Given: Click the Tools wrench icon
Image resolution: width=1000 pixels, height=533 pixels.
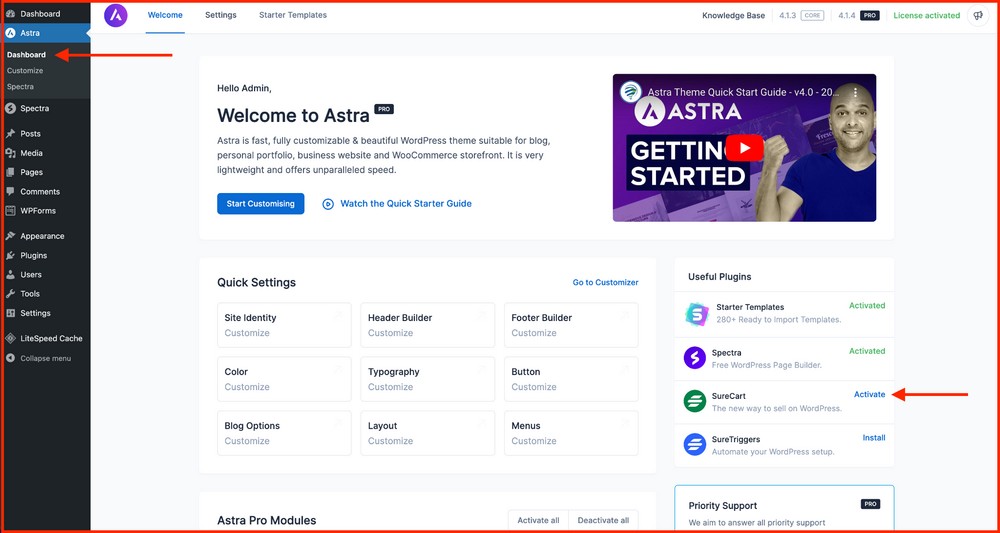Looking at the screenshot, I should [x=10, y=294].
